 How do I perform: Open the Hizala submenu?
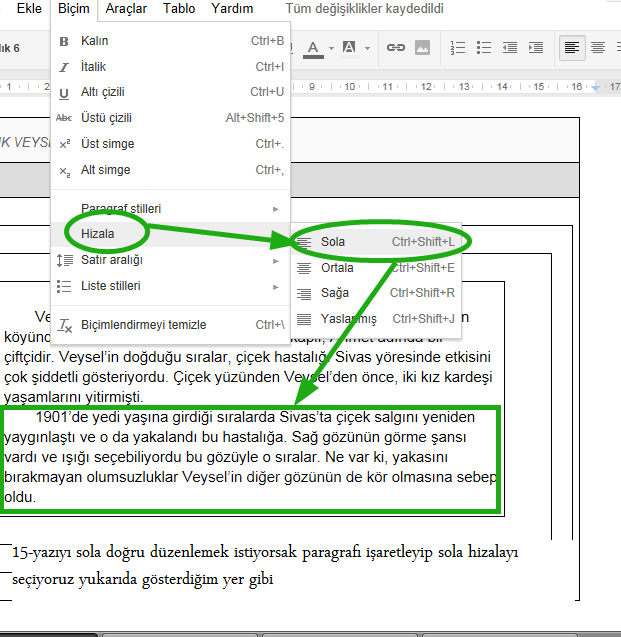point(171,234)
